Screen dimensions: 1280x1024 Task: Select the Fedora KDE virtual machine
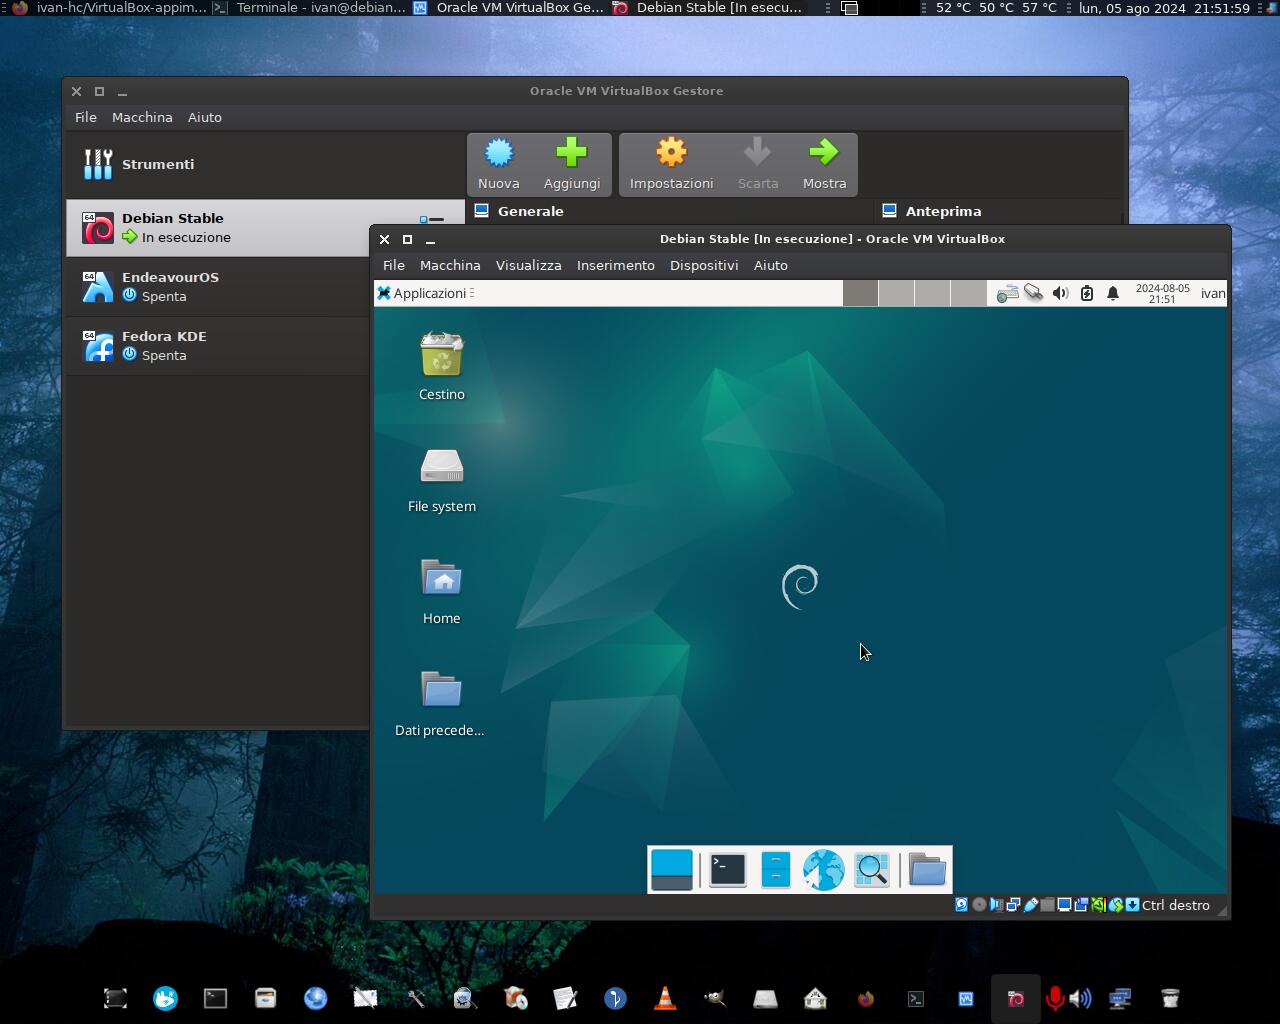[x=218, y=346]
